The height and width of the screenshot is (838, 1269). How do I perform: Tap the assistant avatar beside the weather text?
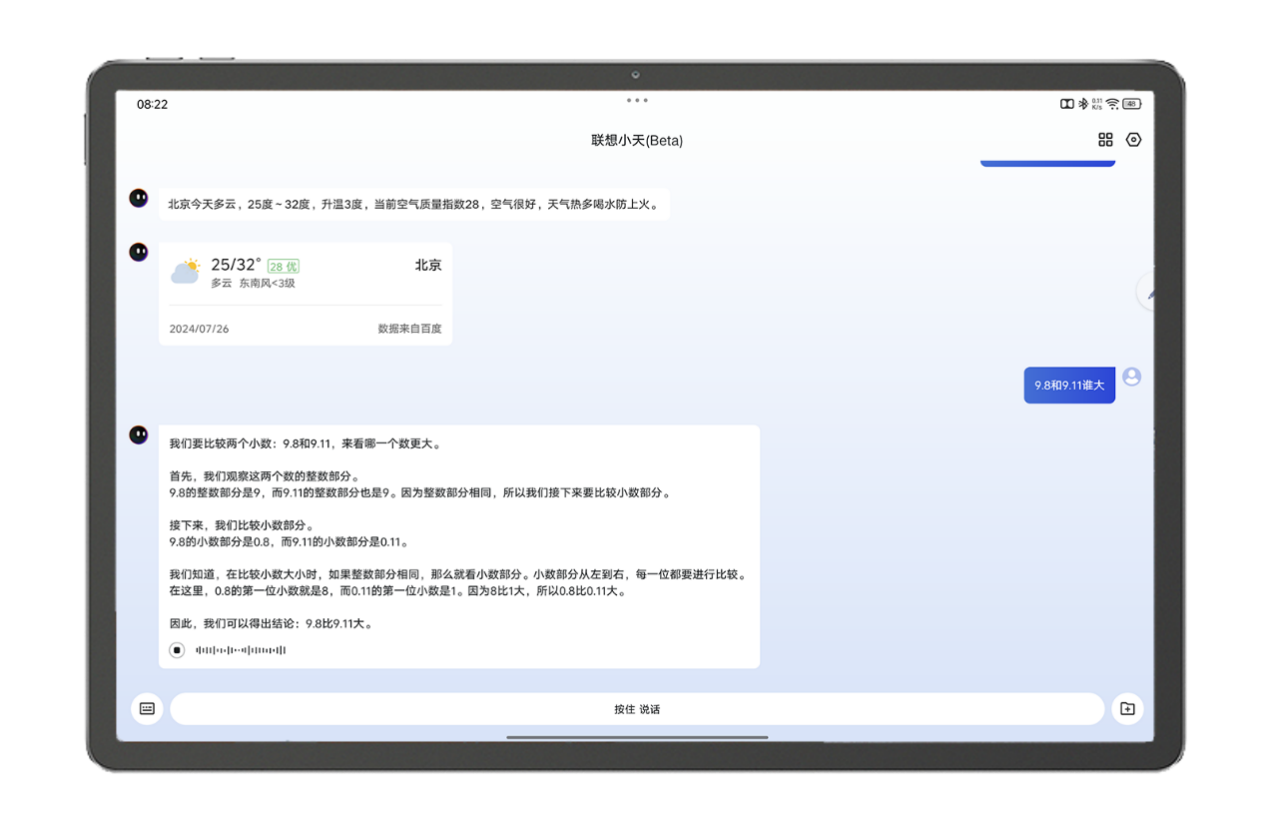tap(139, 198)
